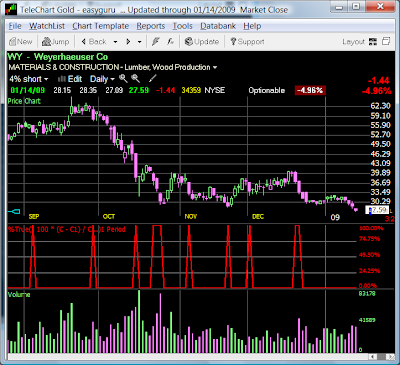This screenshot has height=365, width=400.
Task: Click the Jump toolbar button
Action: (55, 42)
